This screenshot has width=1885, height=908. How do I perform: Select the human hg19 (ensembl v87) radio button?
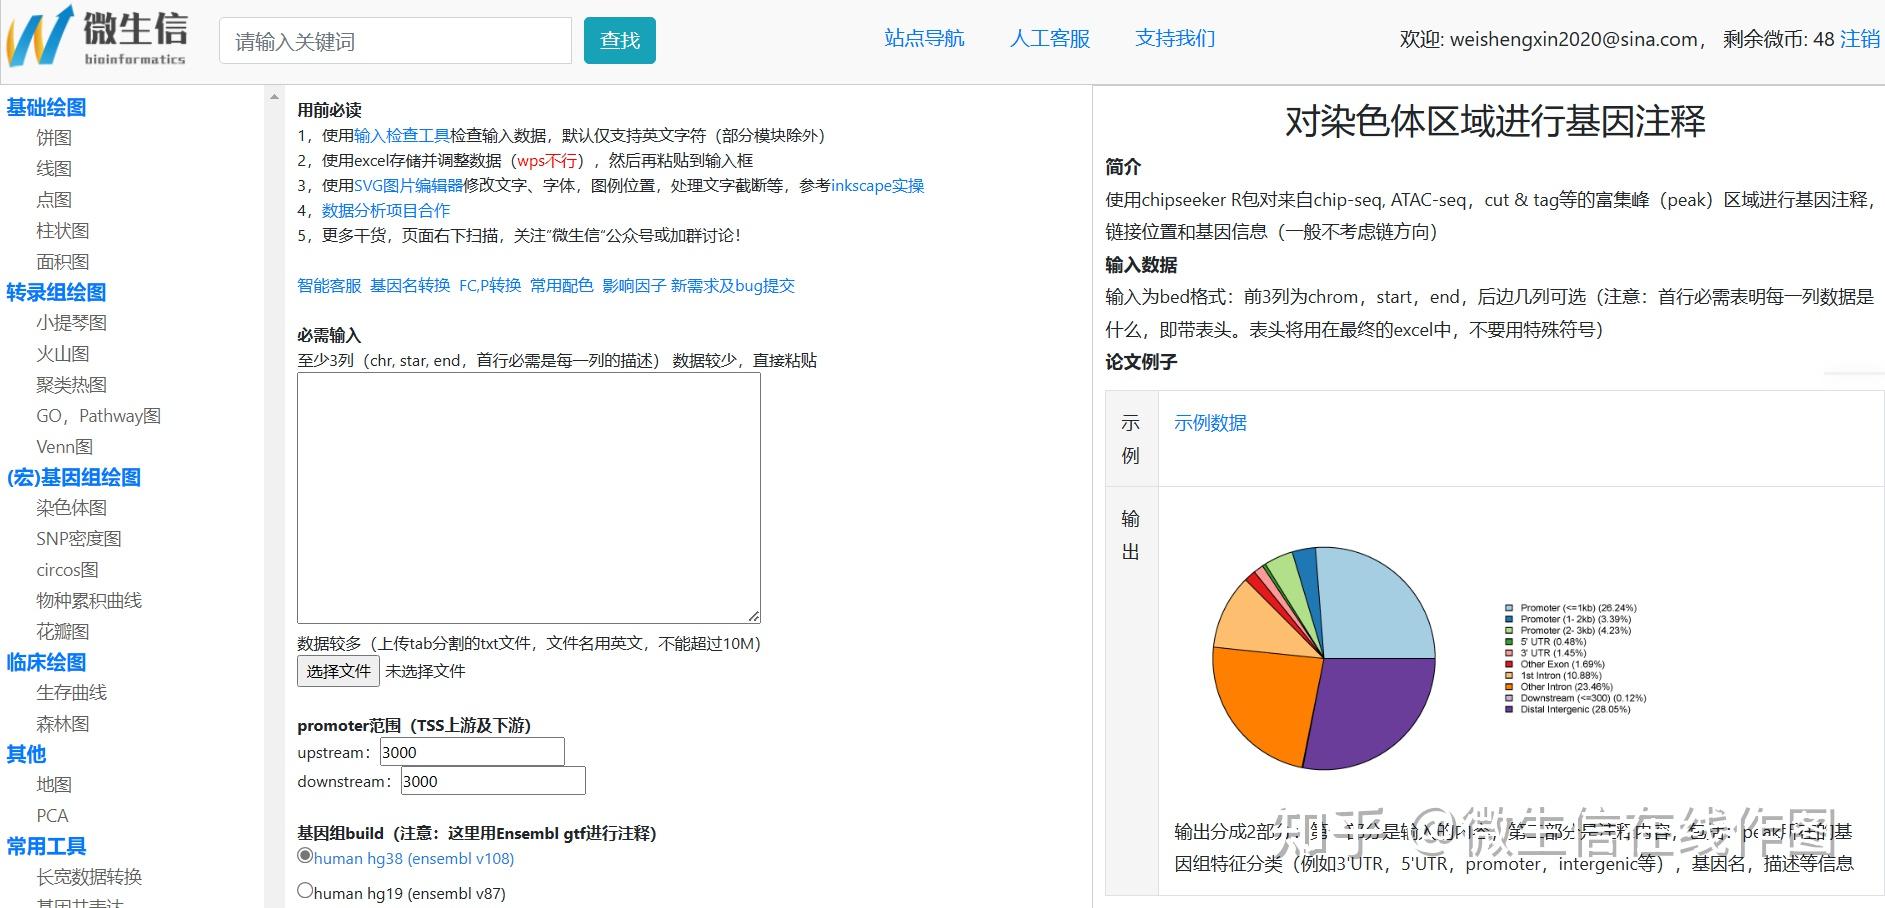304,889
